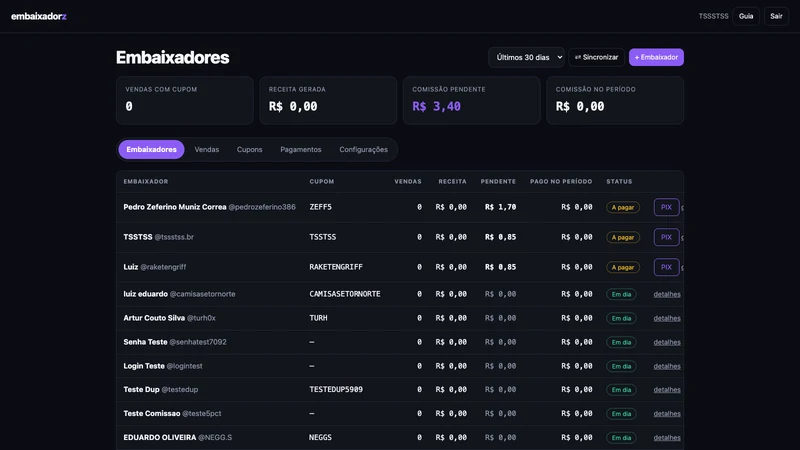Click the TSSSTSS account name in header
This screenshot has width=800, height=450.
(713, 16)
